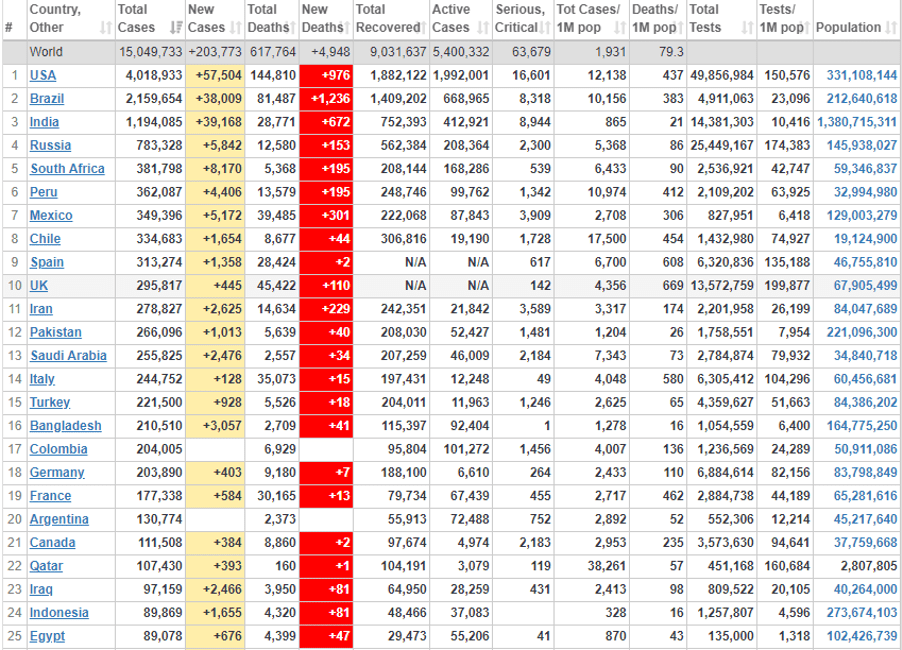The image size is (902, 650).
Task: Open Germany population link 83,798,849
Action: coord(865,473)
